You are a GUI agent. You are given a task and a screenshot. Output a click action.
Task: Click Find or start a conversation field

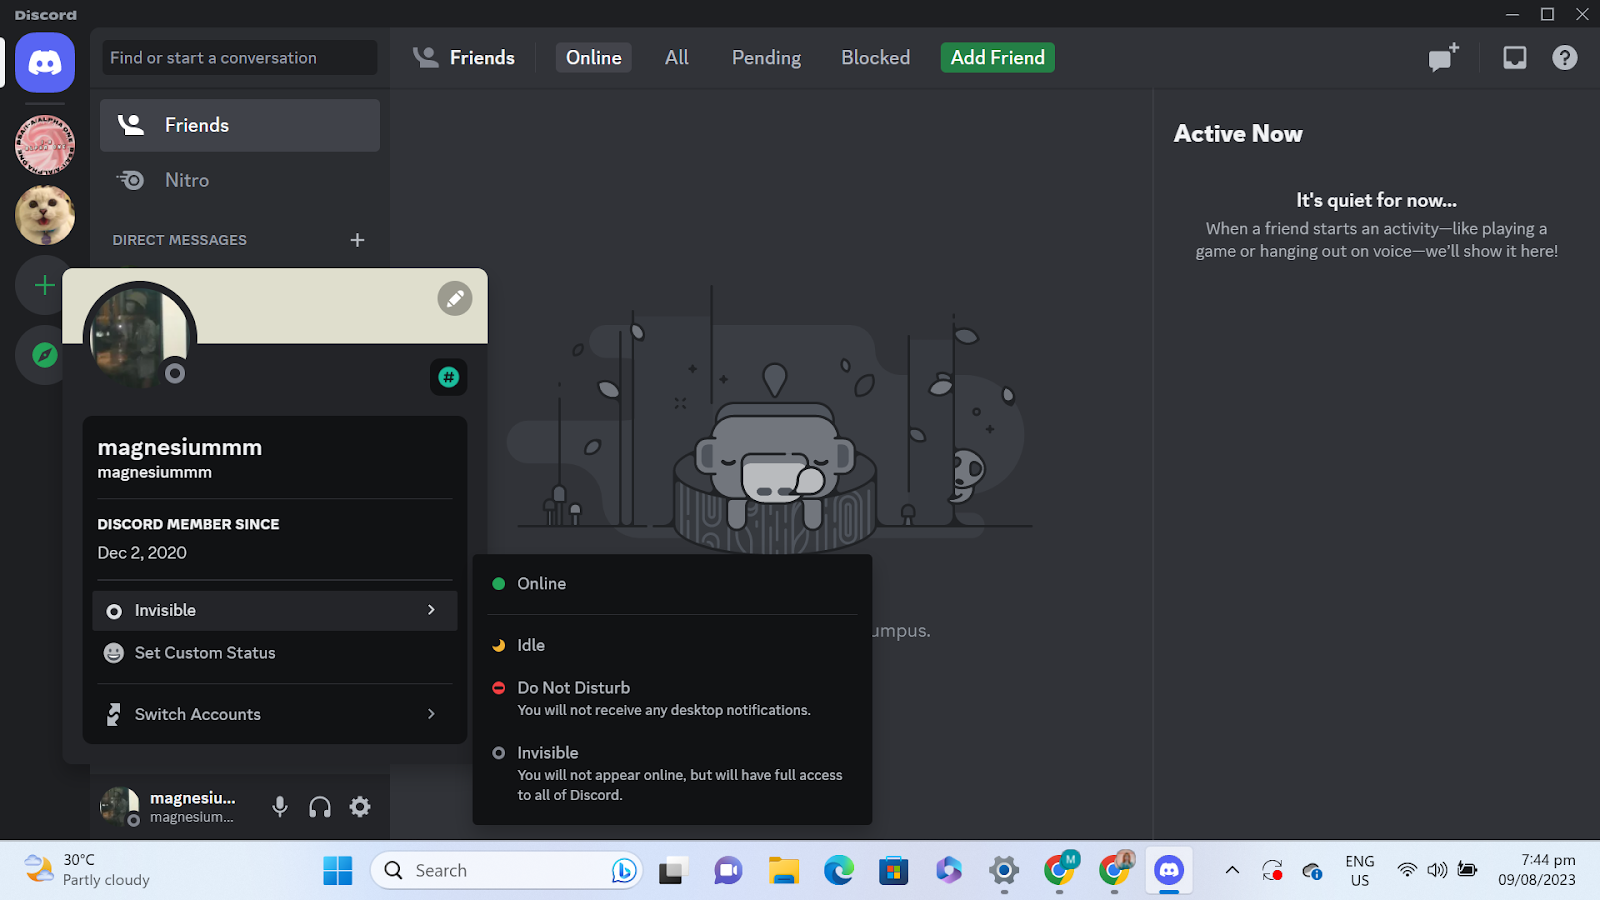[x=240, y=58]
